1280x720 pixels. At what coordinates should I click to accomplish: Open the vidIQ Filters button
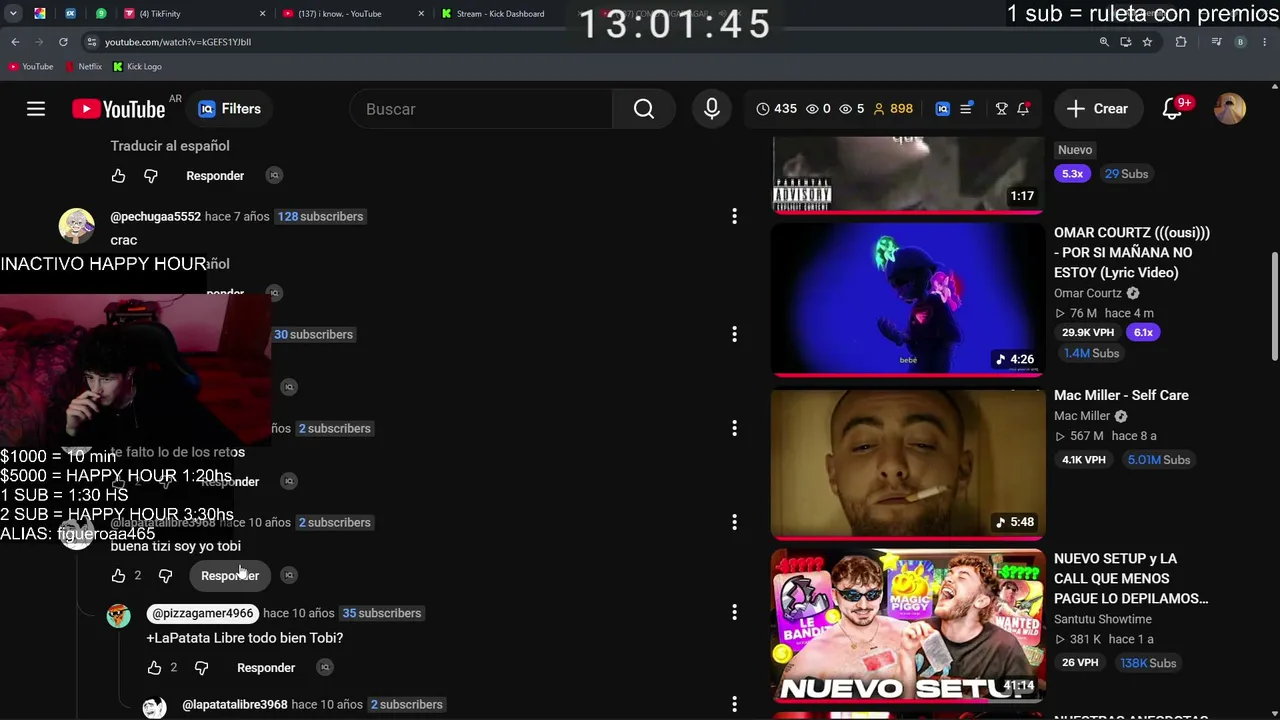(x=230, y=109)
